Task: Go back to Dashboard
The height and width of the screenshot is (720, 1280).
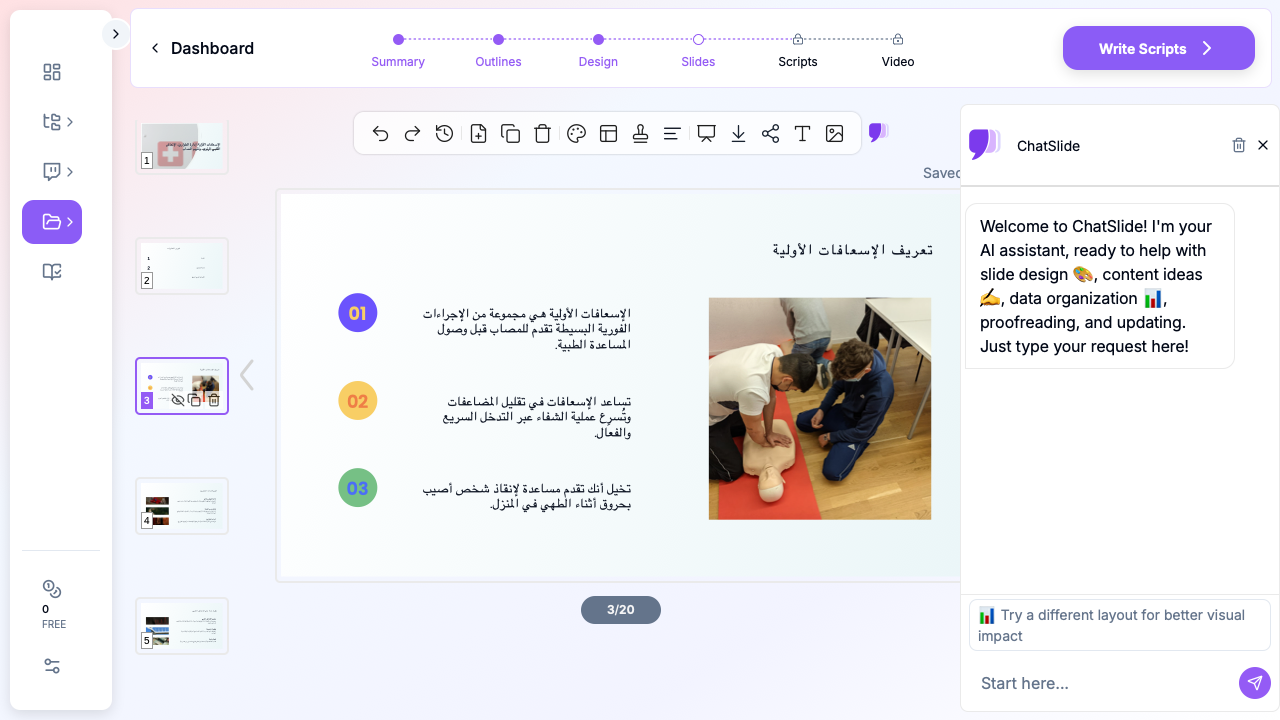Action: [202, 48]
